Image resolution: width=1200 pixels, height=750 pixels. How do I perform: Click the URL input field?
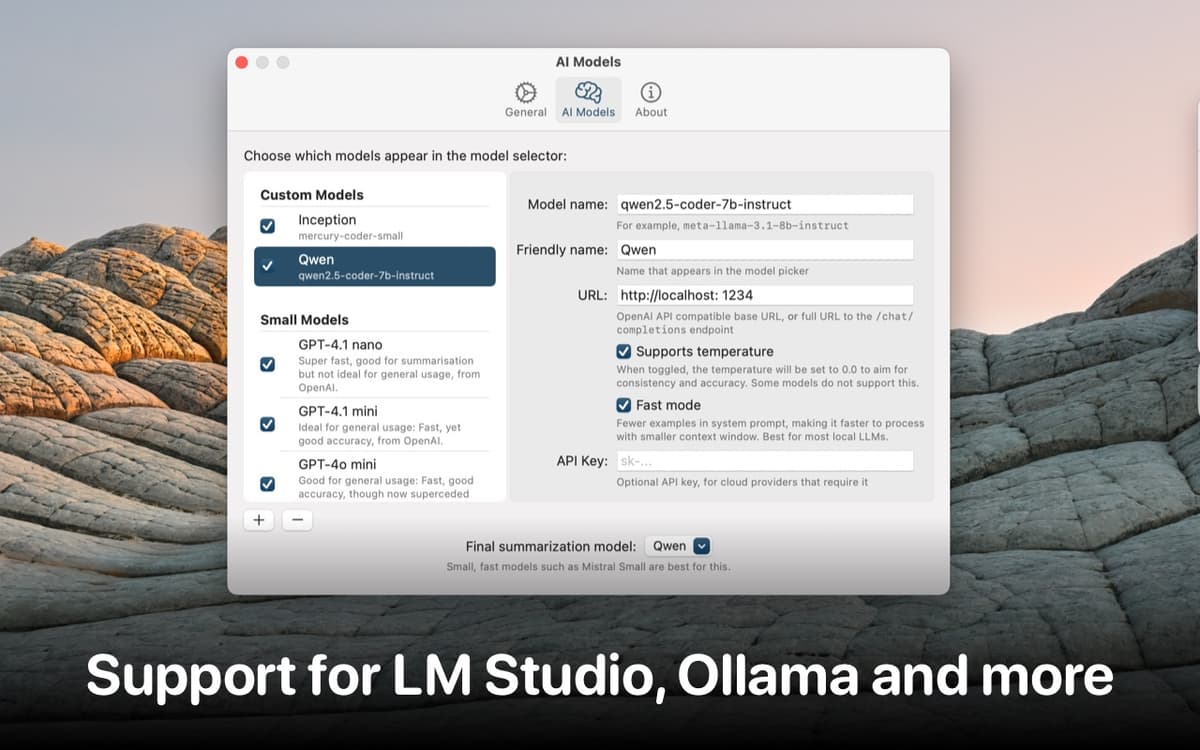764,295
